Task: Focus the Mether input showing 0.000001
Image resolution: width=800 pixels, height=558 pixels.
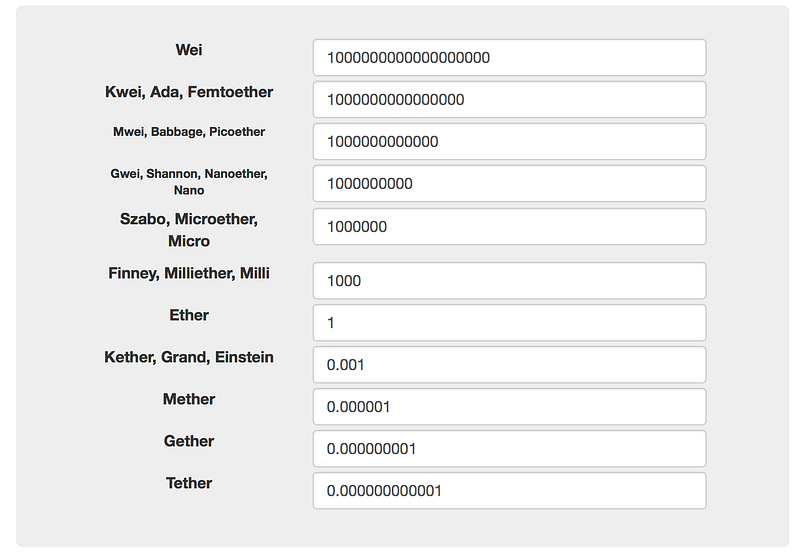Action: [x=509, y=407]
